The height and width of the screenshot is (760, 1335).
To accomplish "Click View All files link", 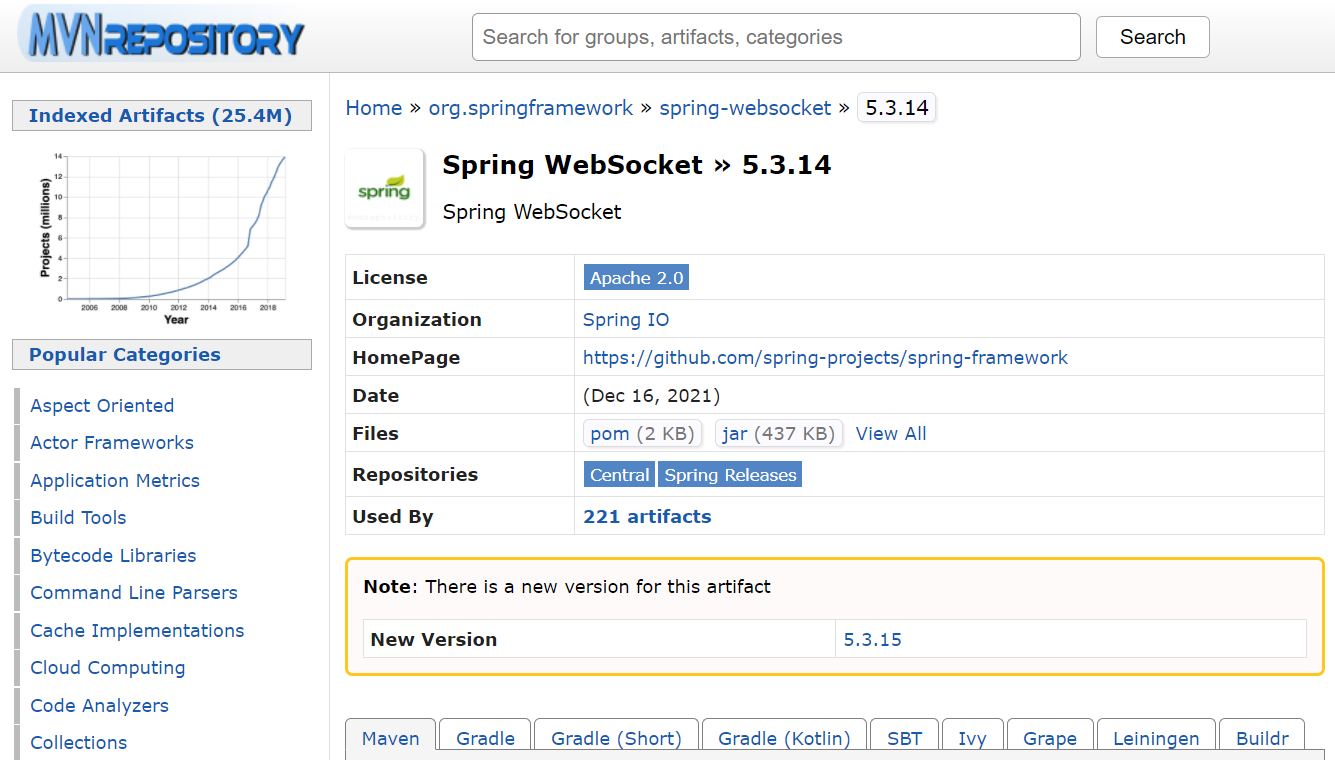I will pyautogui.click(x=891, y=434).
